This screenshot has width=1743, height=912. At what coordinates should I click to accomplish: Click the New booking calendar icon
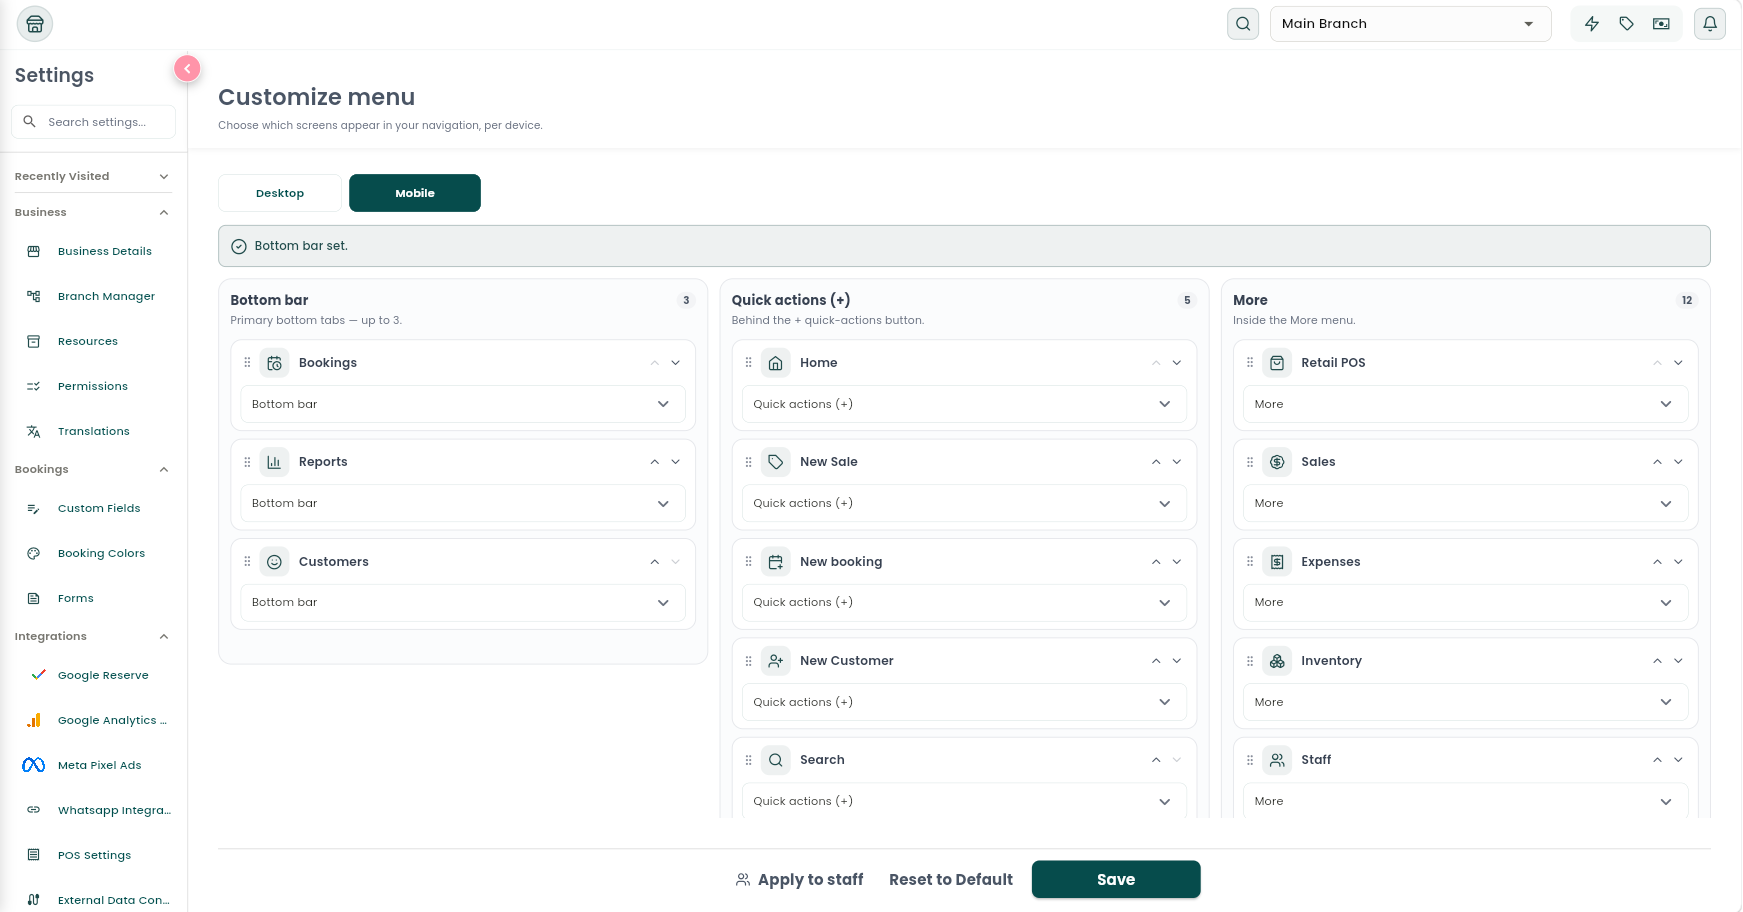pyautogui.click(x=776, y=562)
